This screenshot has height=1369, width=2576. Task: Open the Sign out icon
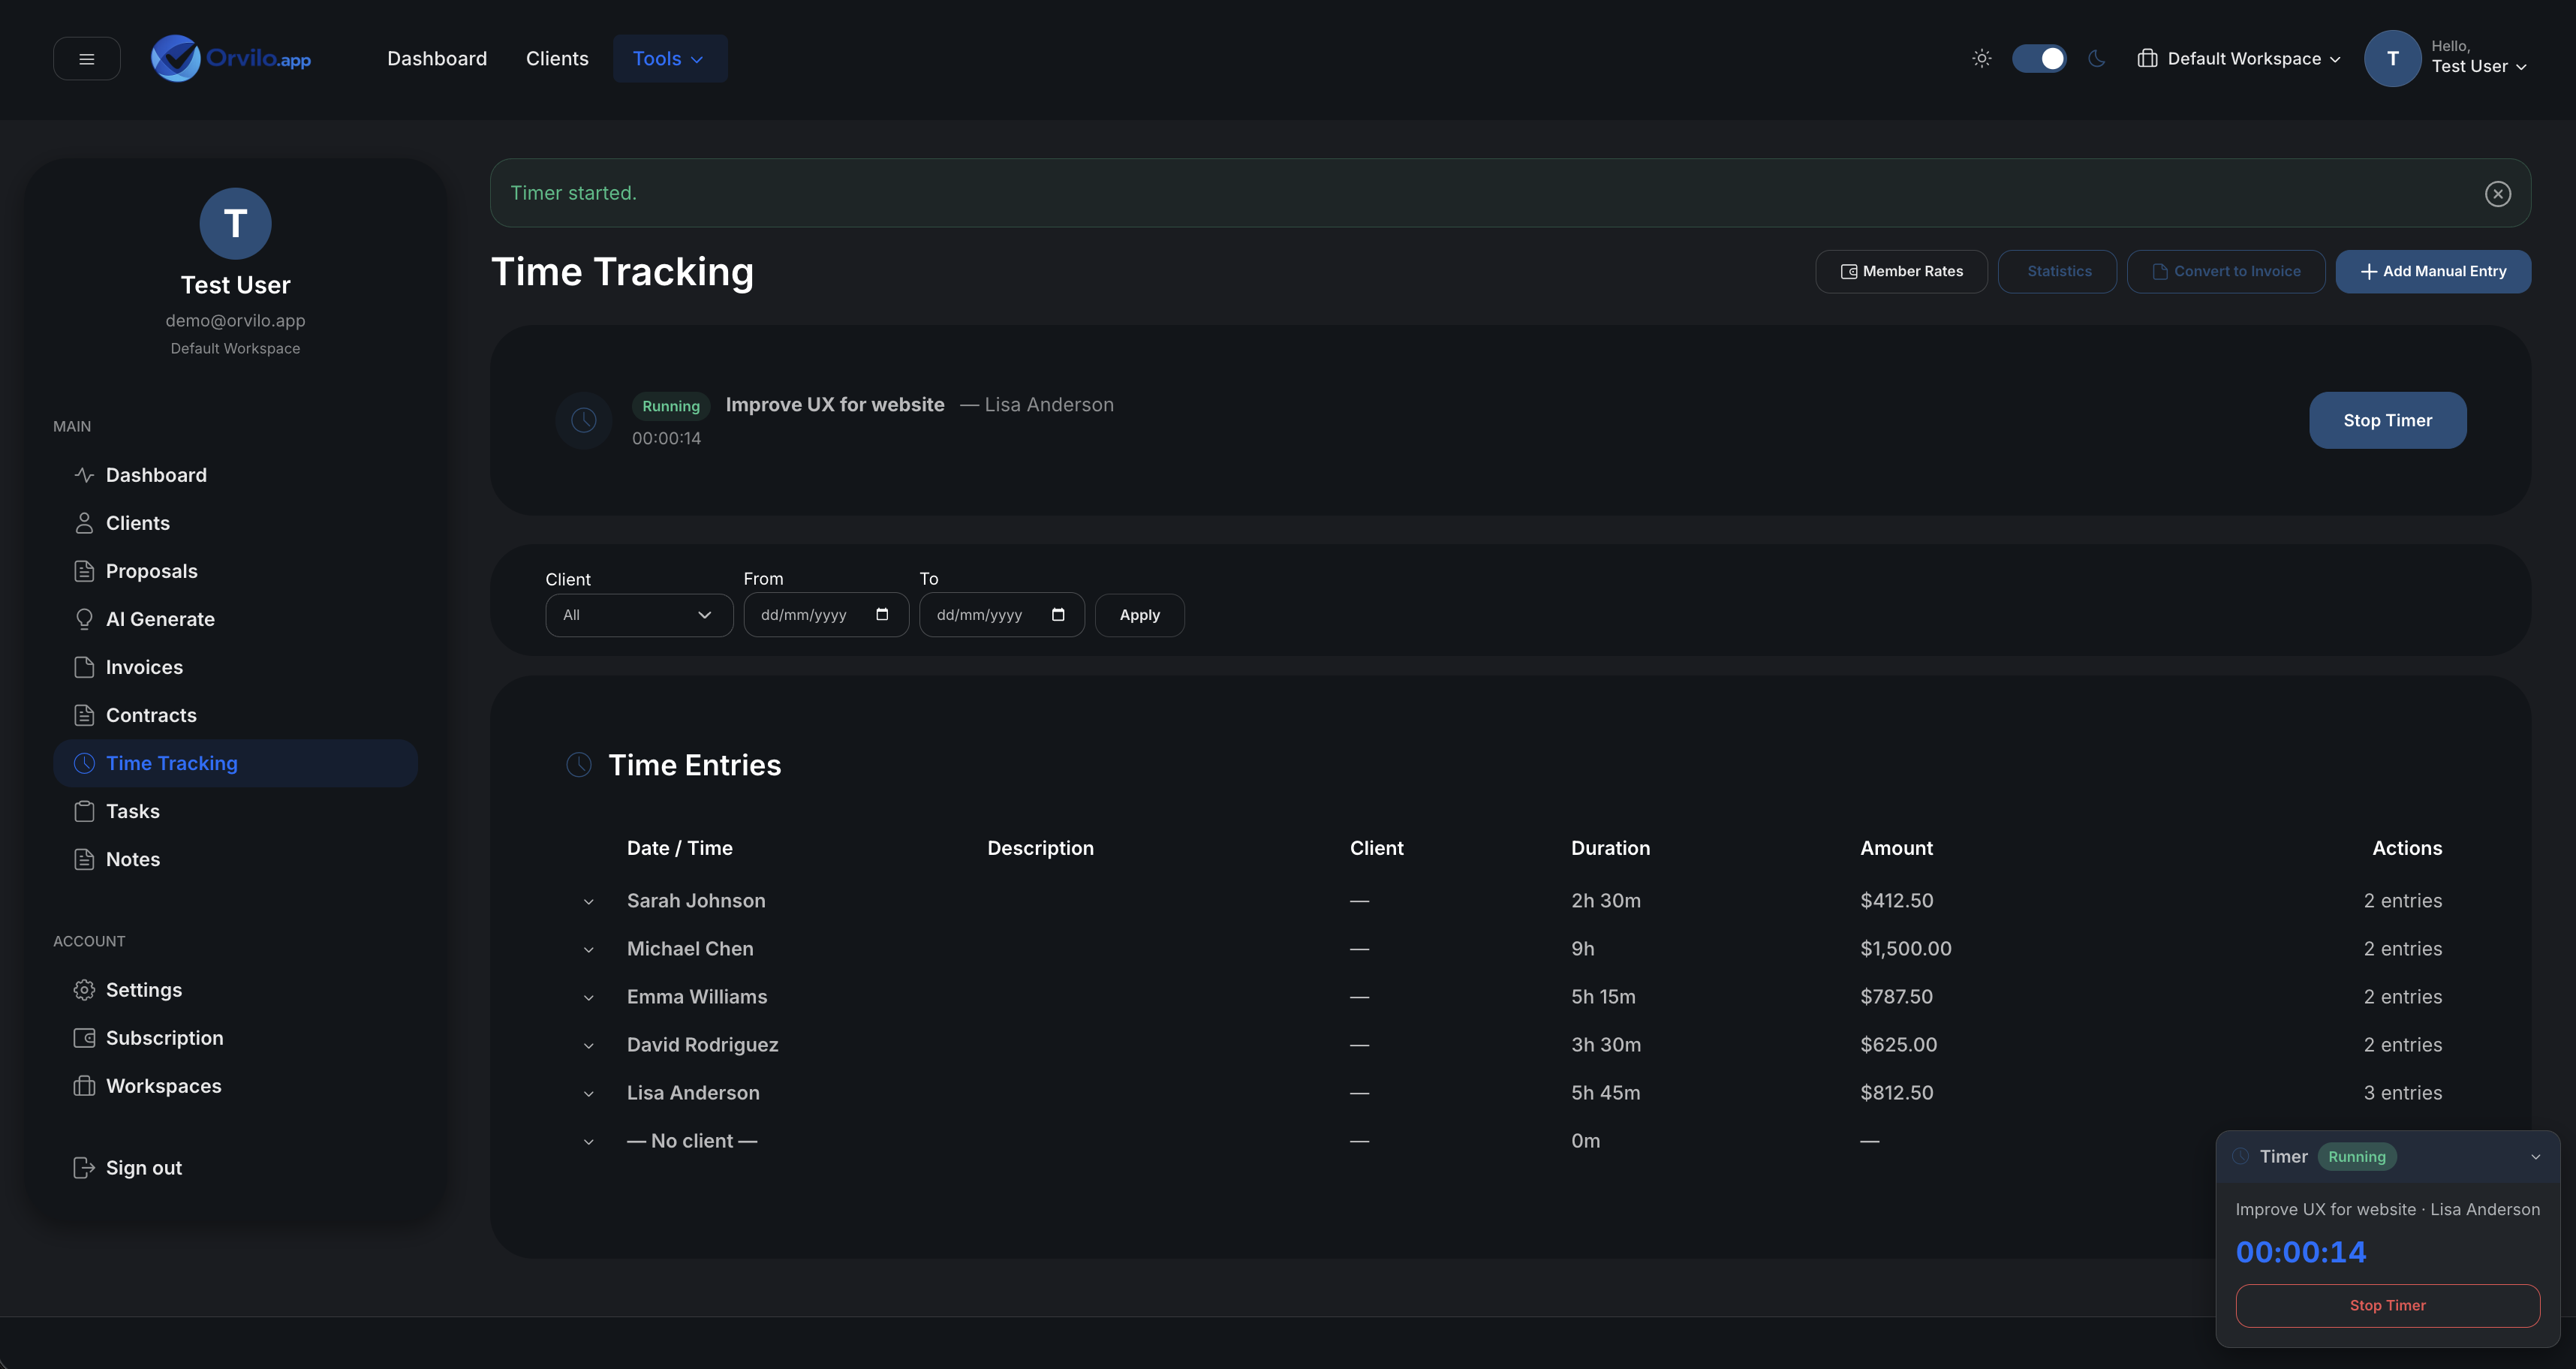[x=85, y=1167]
